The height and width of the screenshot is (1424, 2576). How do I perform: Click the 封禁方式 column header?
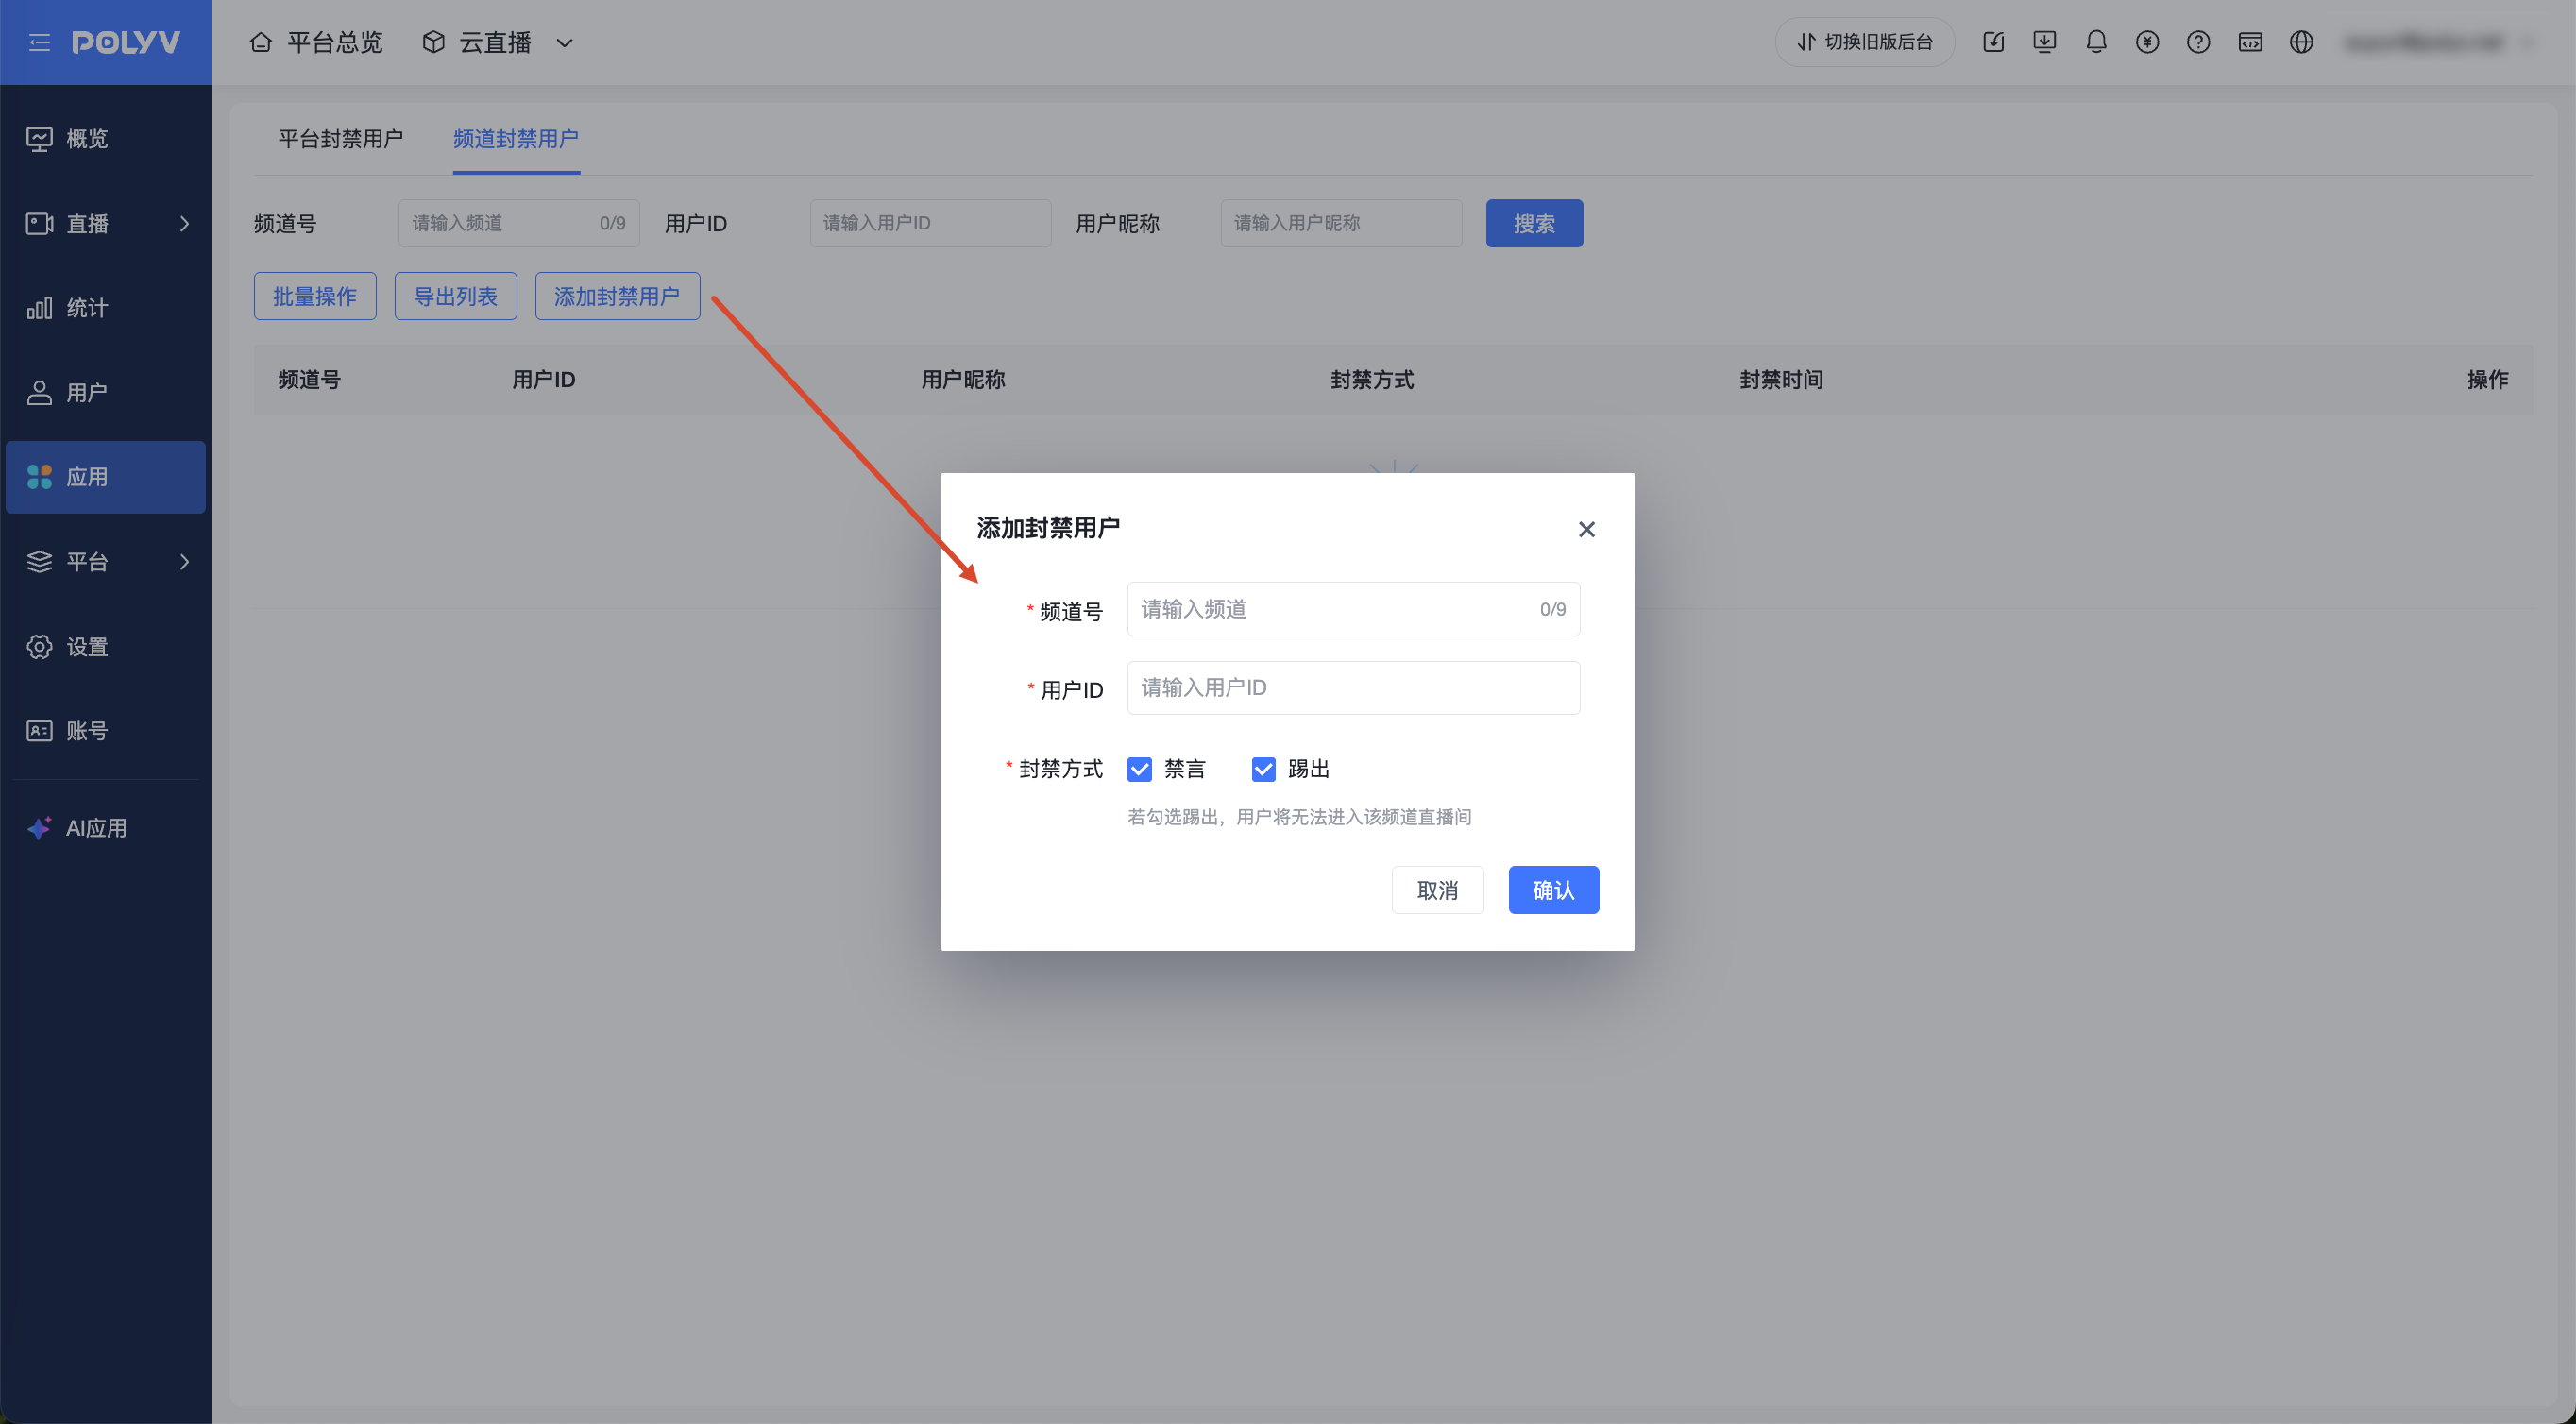(x=1372, y=380)
